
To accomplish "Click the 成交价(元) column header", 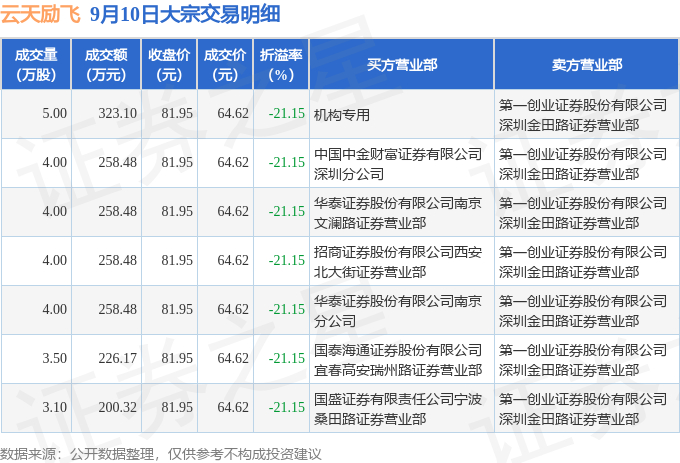I will point(225,65).
